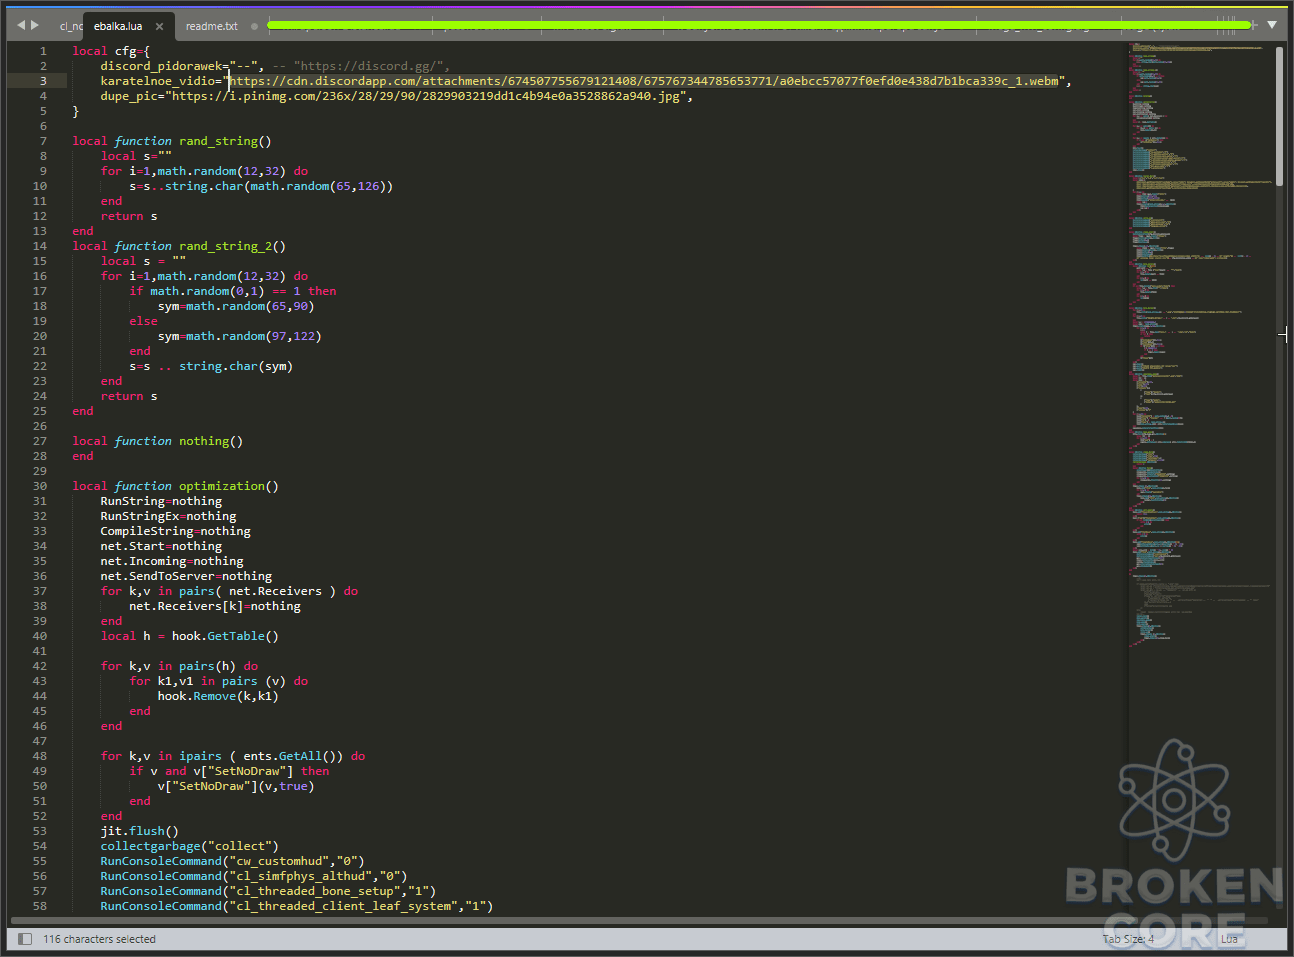Click 'RunString=nothing' on line 31

[x=161, y=501]
